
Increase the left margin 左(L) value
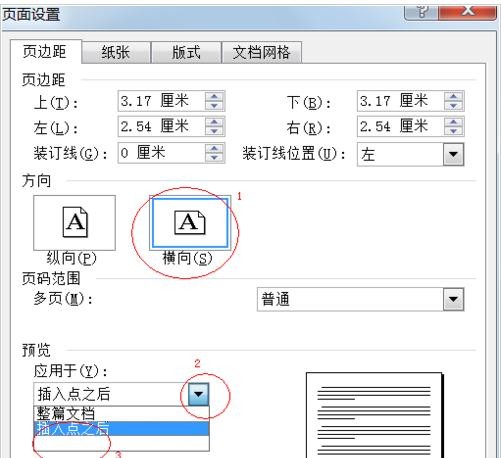[214, 122]
